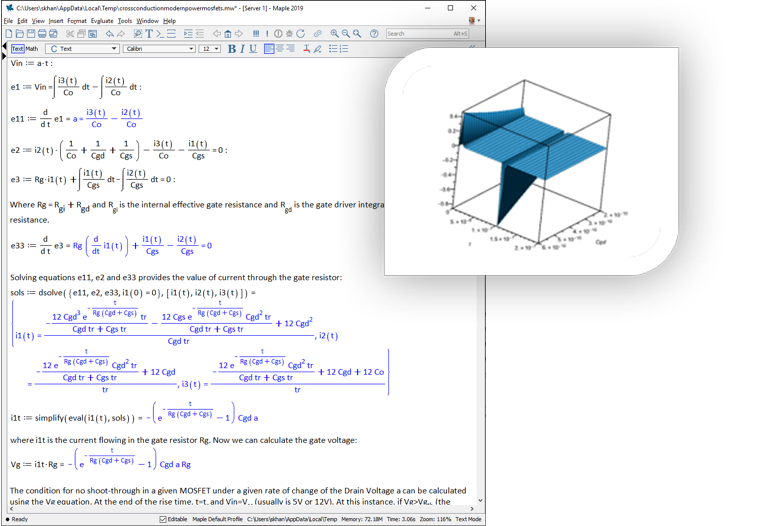Open the Evaluate menu
The height and width of the screenshot is (526, 775).
[x=101, y=20]
